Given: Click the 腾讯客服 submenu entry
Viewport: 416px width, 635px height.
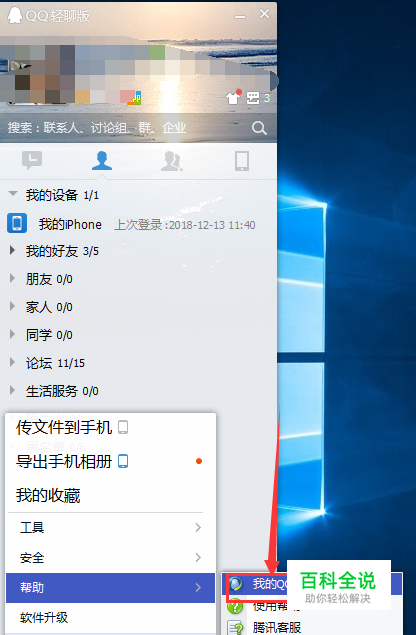Looking at the screenshot, I should (277, 627).
